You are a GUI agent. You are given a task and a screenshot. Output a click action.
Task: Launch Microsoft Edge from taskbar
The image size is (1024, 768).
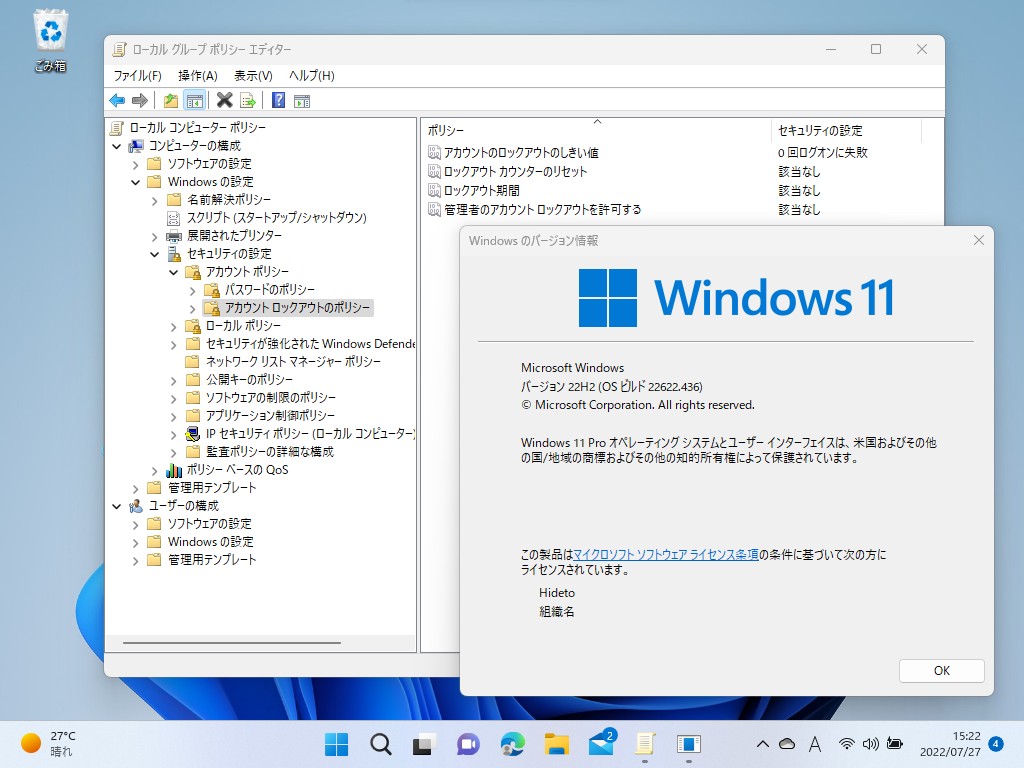(x=512, y=744)
